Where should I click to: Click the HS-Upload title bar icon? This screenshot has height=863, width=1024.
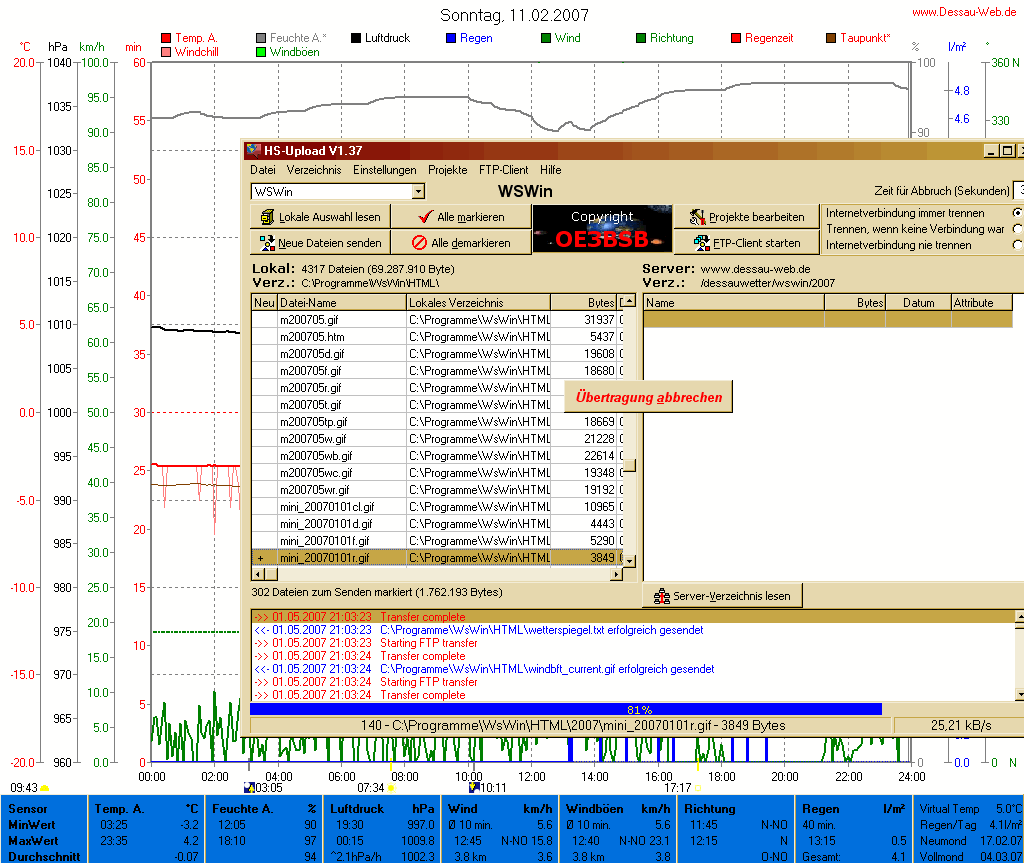pos(254,151)
